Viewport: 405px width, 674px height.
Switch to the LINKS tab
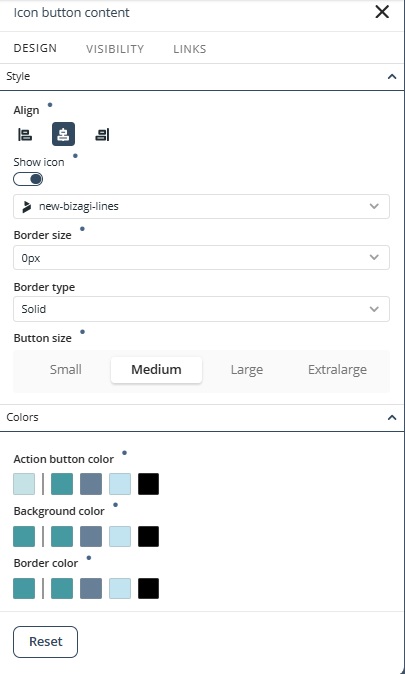click(190, 49)
